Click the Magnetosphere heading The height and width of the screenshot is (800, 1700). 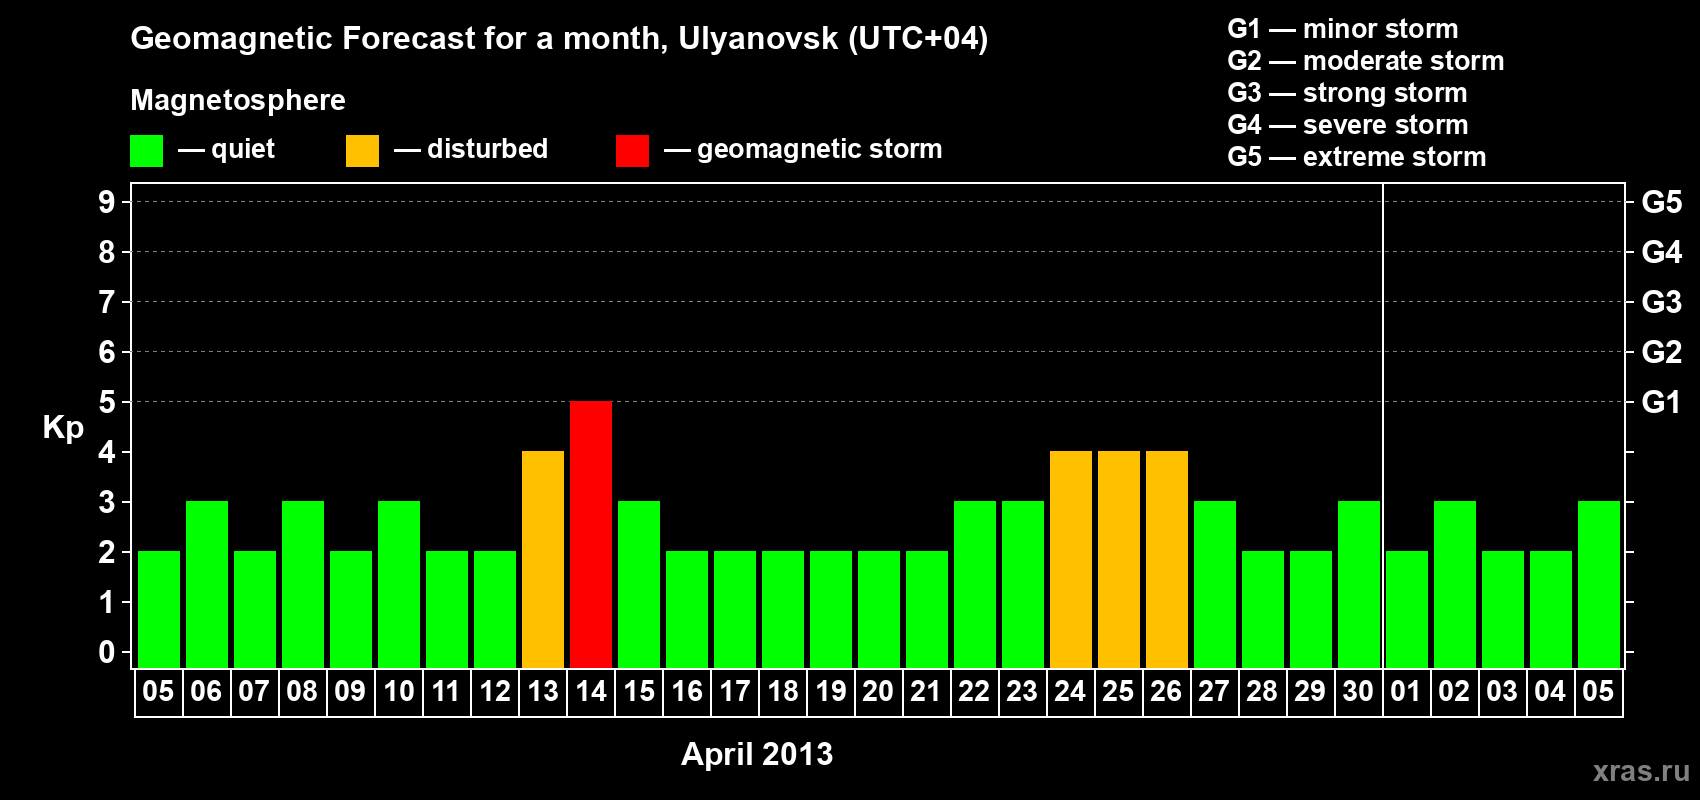pos(238,100)
